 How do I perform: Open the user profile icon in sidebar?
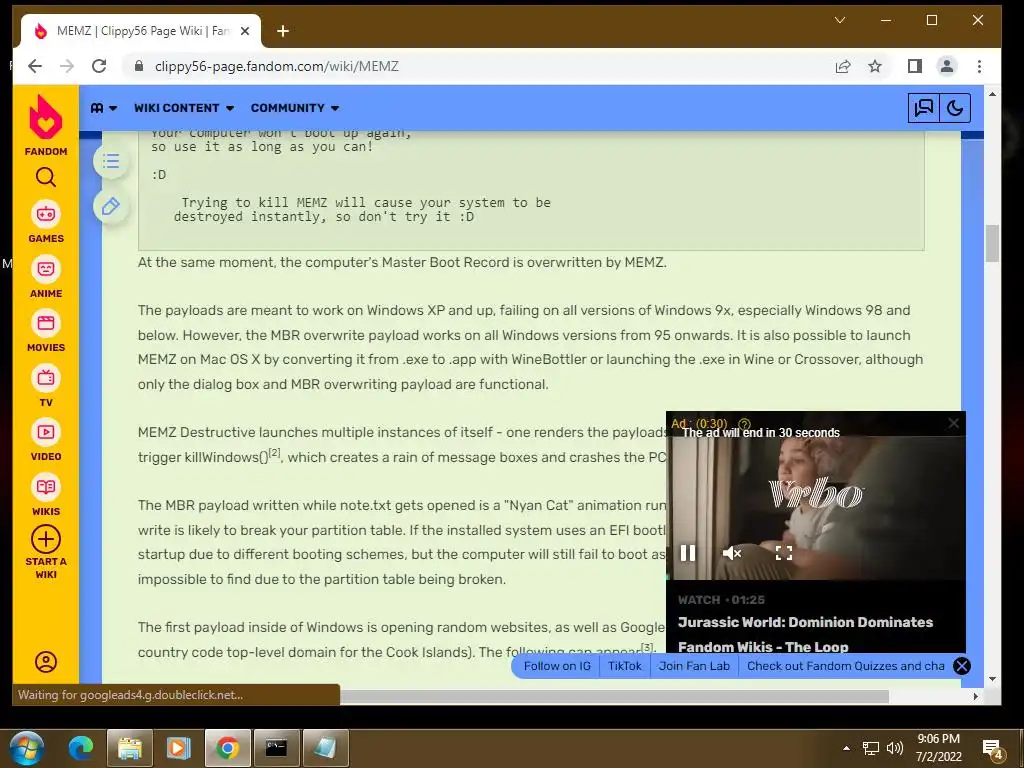46,662
